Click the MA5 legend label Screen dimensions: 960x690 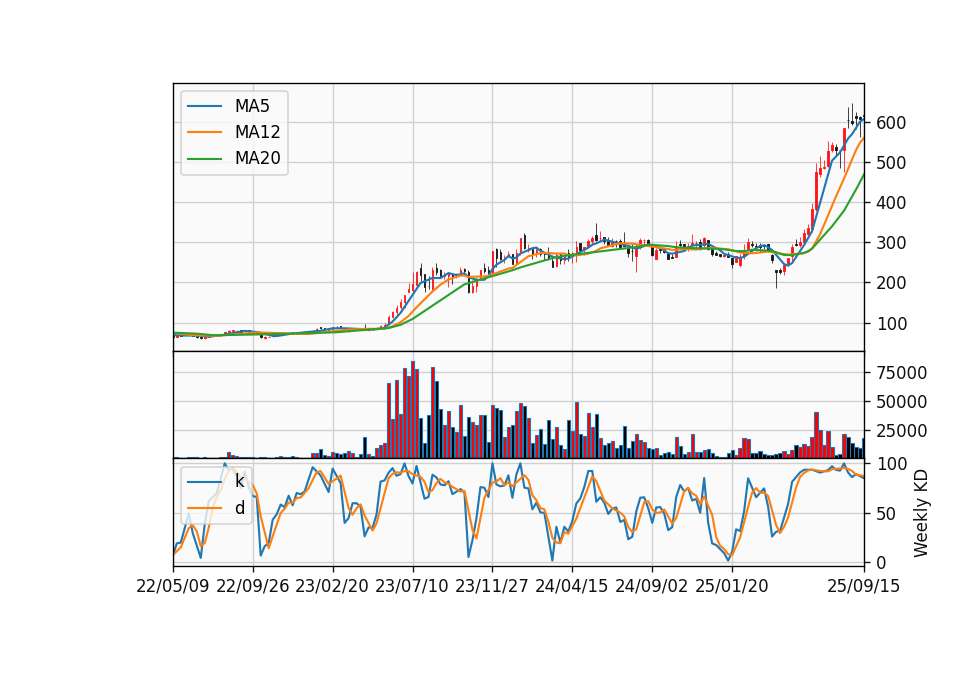(252, 106)
